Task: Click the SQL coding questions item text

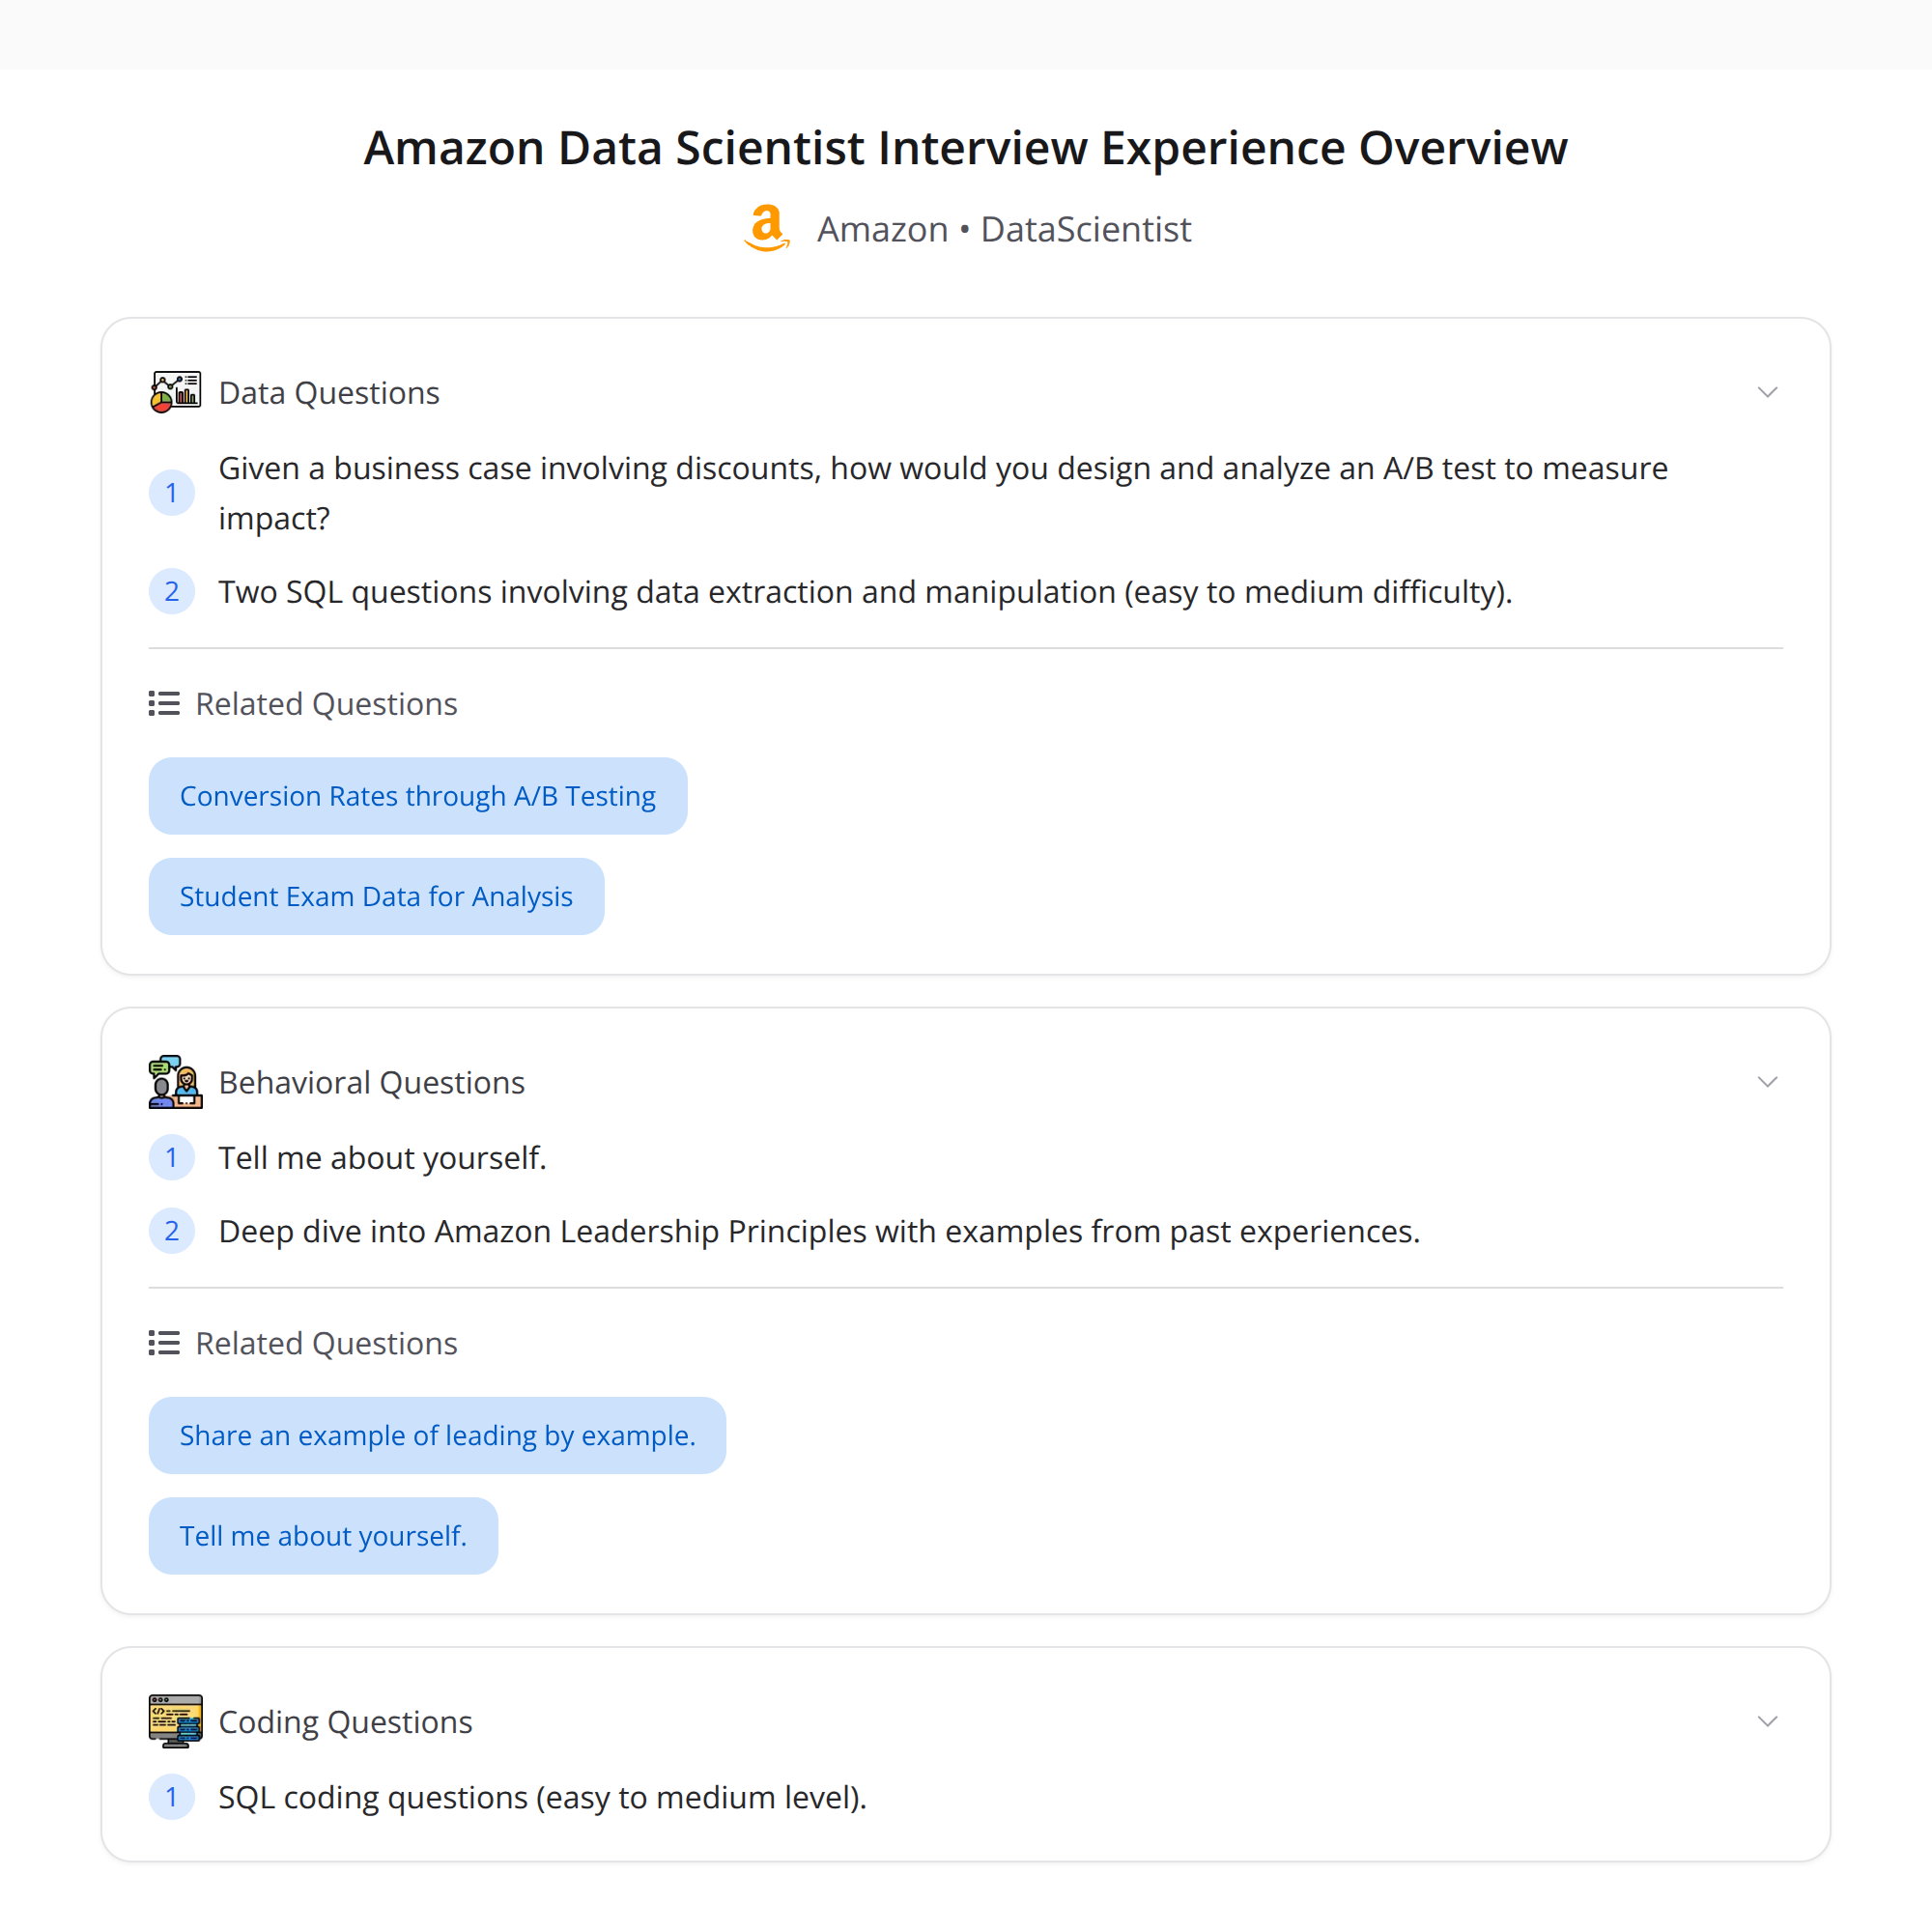Action: (542, 1797)
